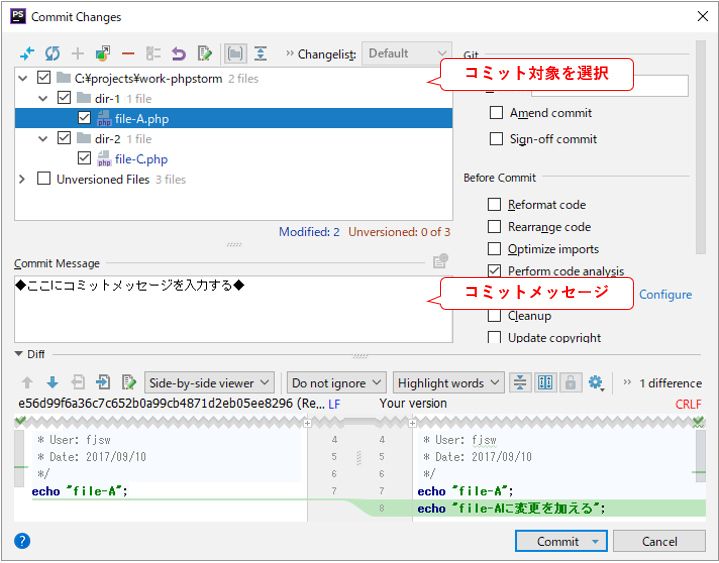Viewport: 719px width, 563px height.
Task: Click Collapse Unchanged Fragments icon
Action: click(520, 382)
